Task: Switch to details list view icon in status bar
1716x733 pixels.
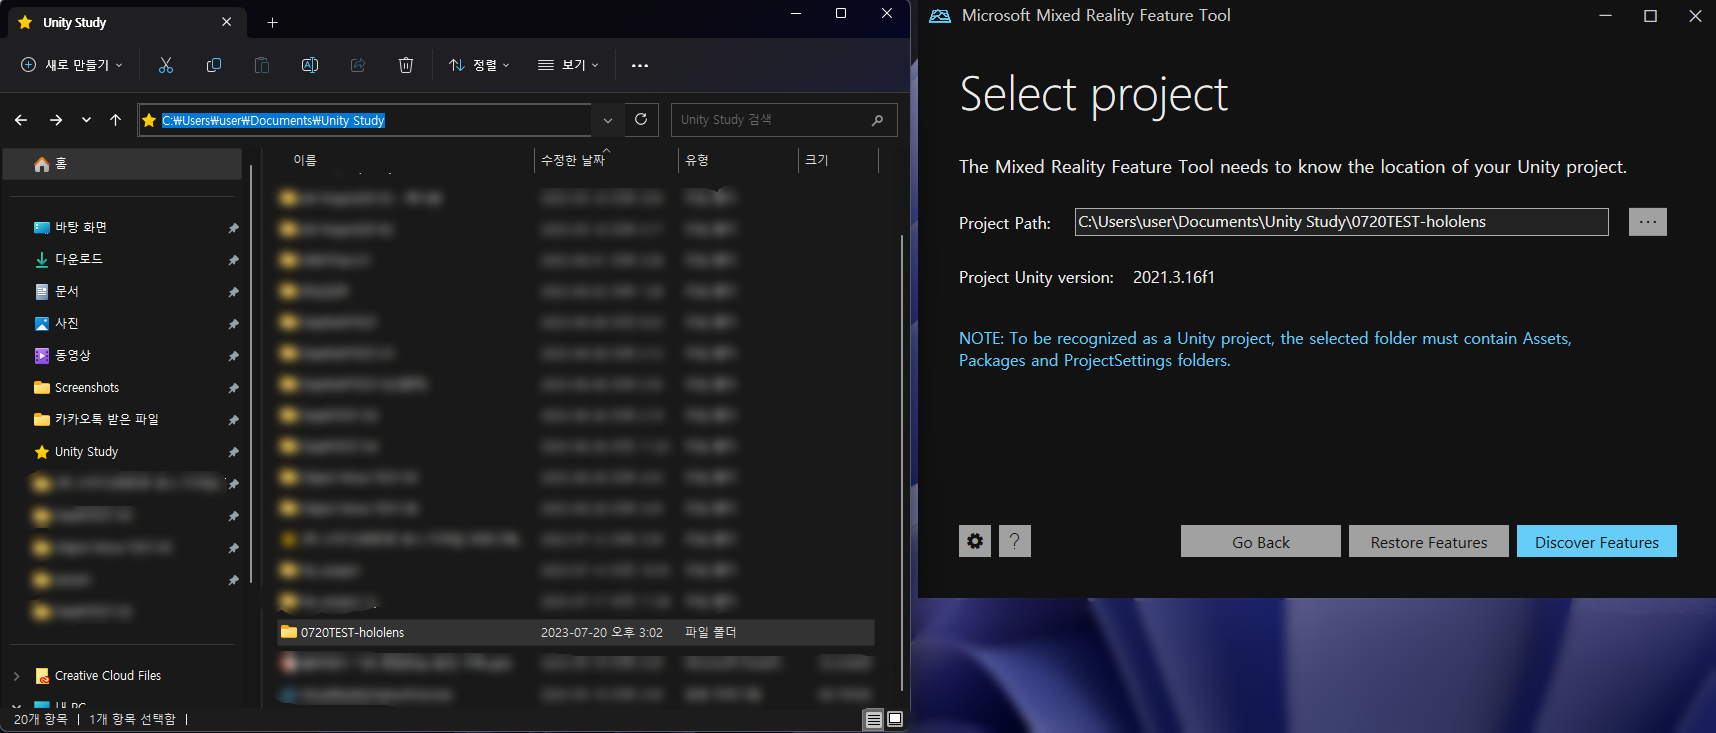Action: (x=874, y=719)
